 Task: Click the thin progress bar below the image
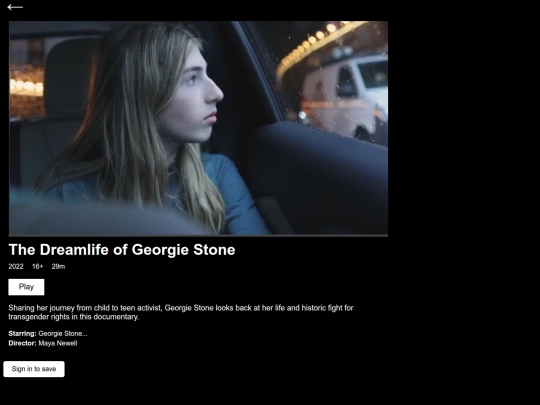pyautogui.click(x=198, y=236)
